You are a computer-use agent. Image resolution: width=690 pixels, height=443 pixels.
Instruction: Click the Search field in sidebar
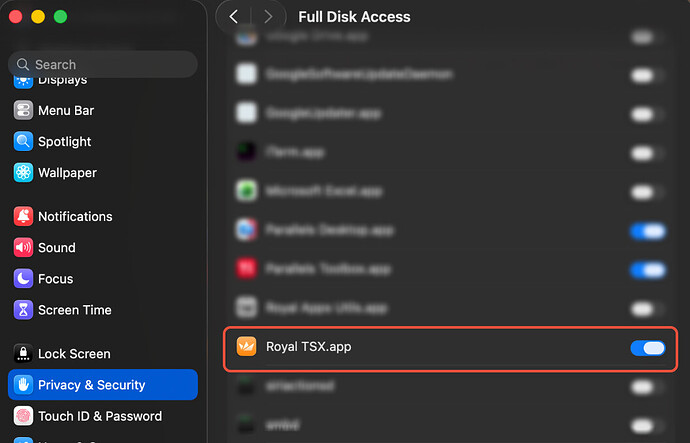103,64
